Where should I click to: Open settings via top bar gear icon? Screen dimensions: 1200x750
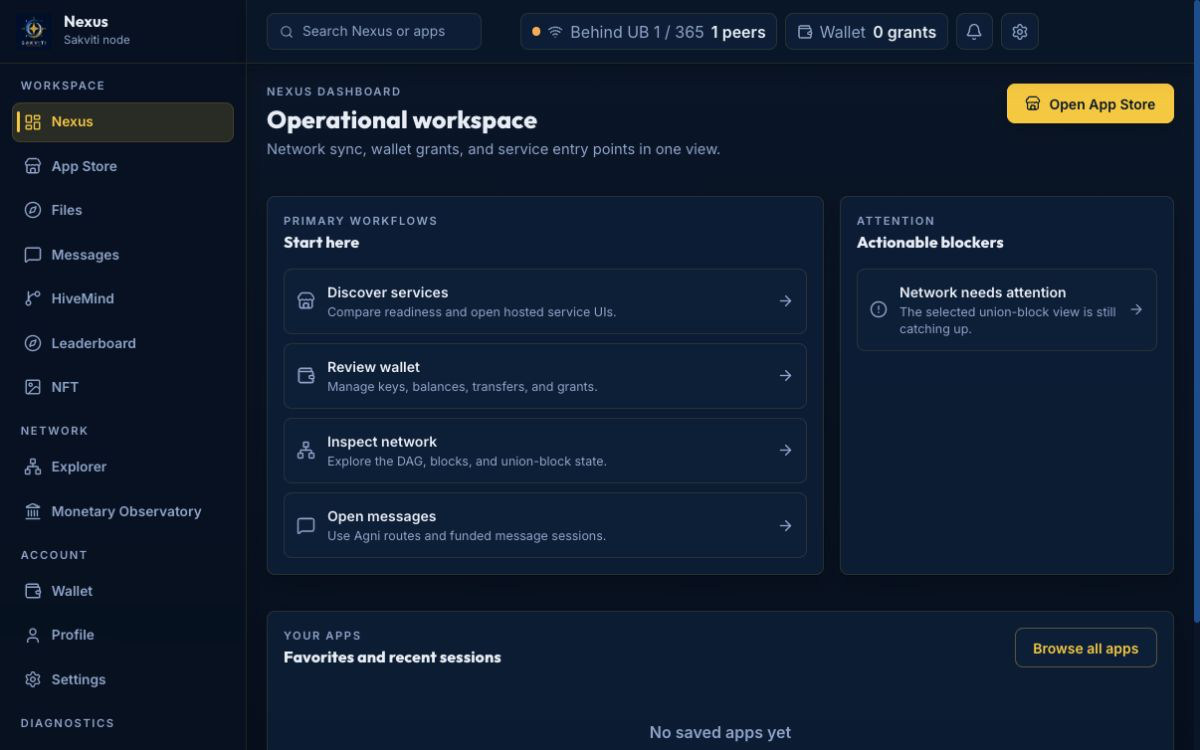pyautogui.click(x=1020, y=32)
